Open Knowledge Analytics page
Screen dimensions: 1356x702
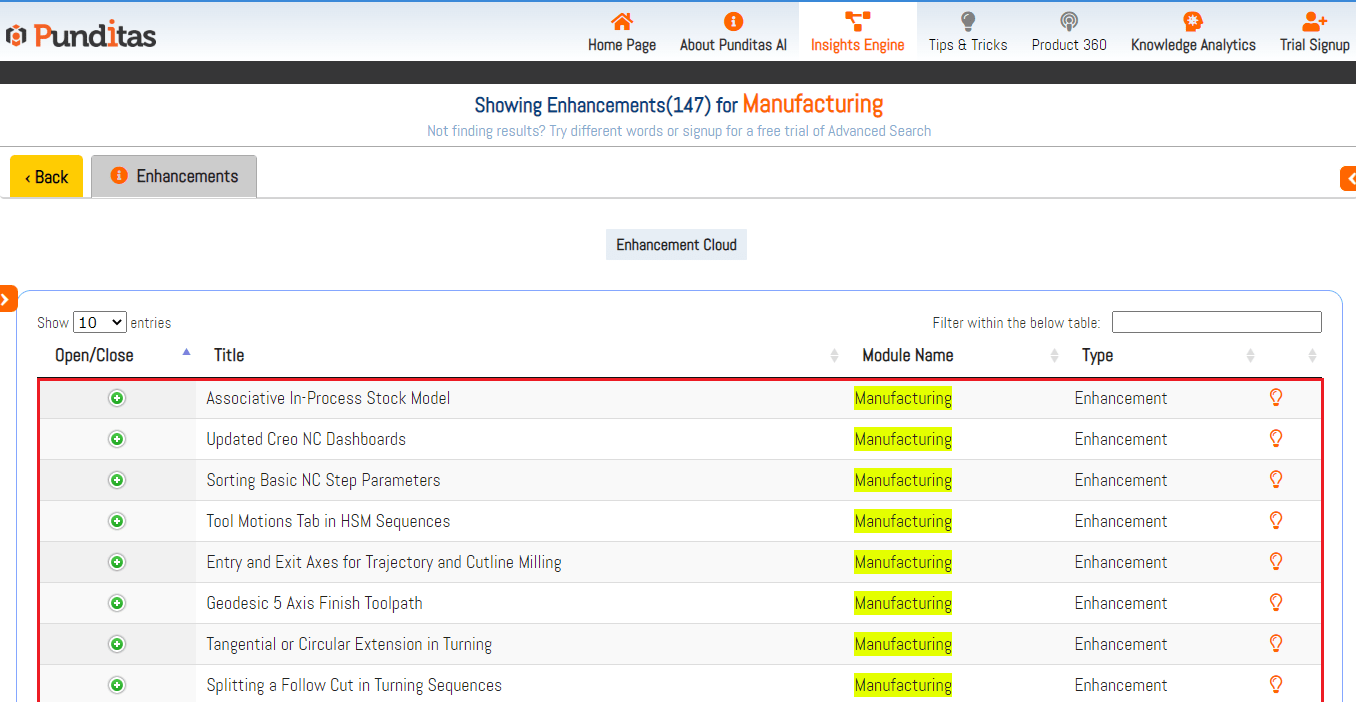1192,33
